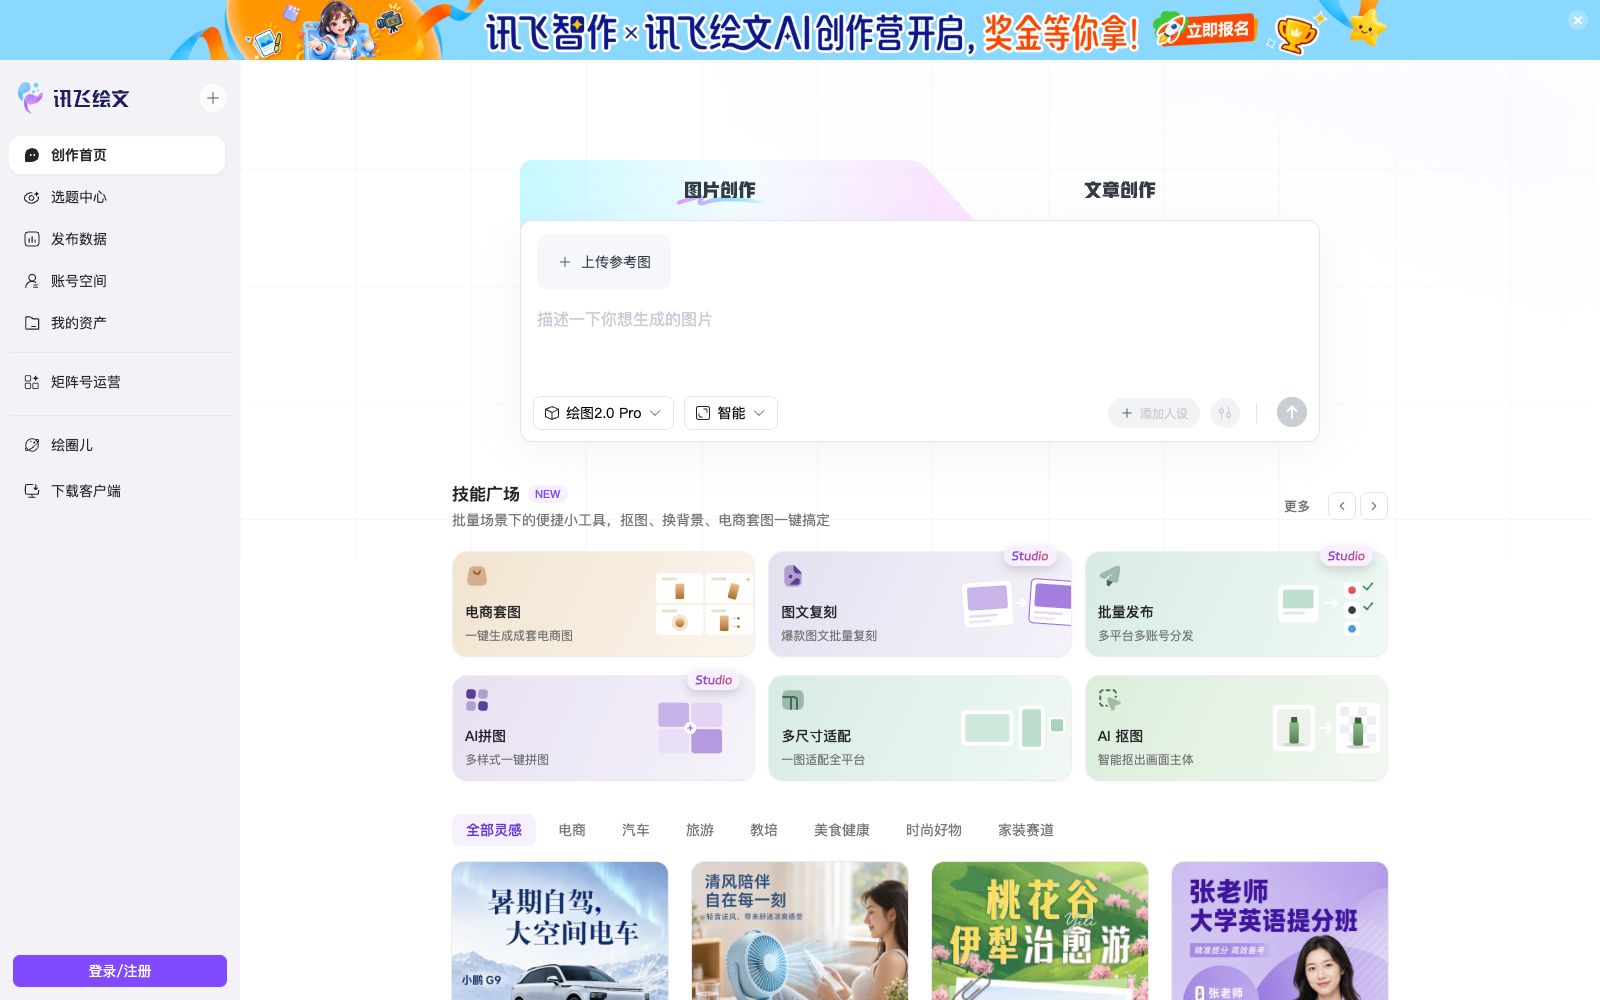Click 更多 in 技能广场
The image size is (1600, 1000).
point(1297,506)
